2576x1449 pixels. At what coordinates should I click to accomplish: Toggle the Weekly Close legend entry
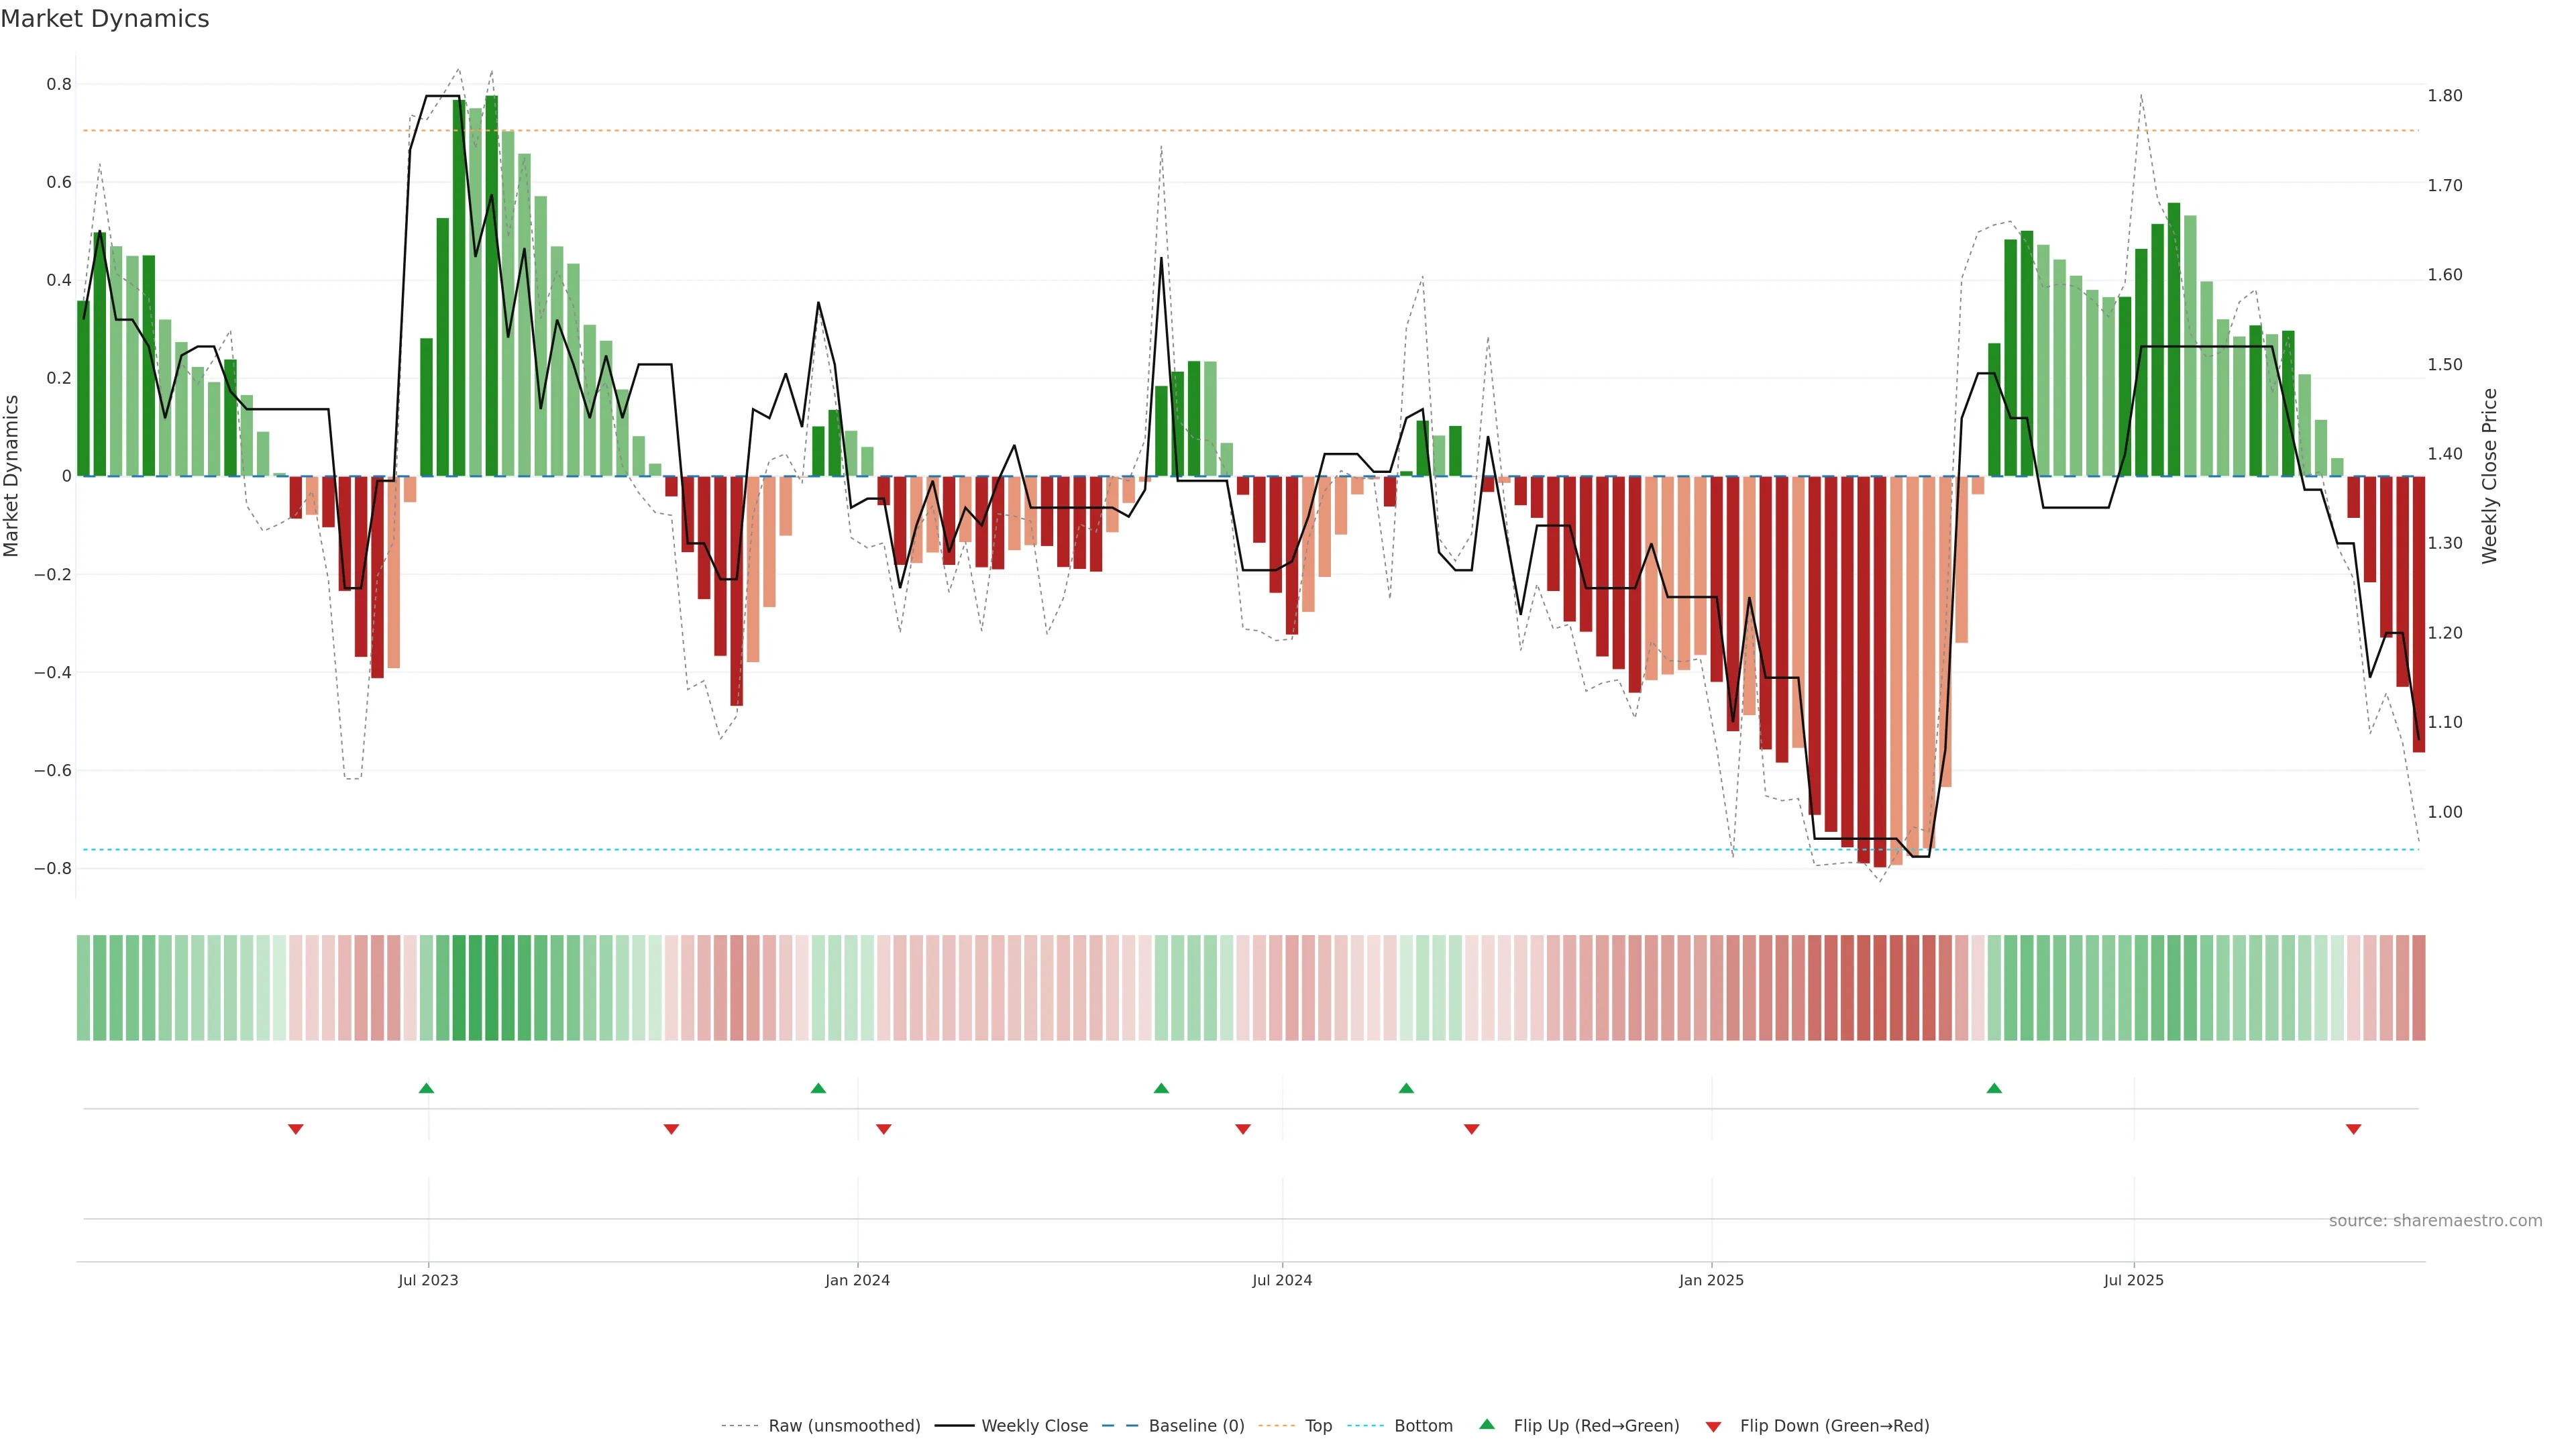tap(1034, 1426)
